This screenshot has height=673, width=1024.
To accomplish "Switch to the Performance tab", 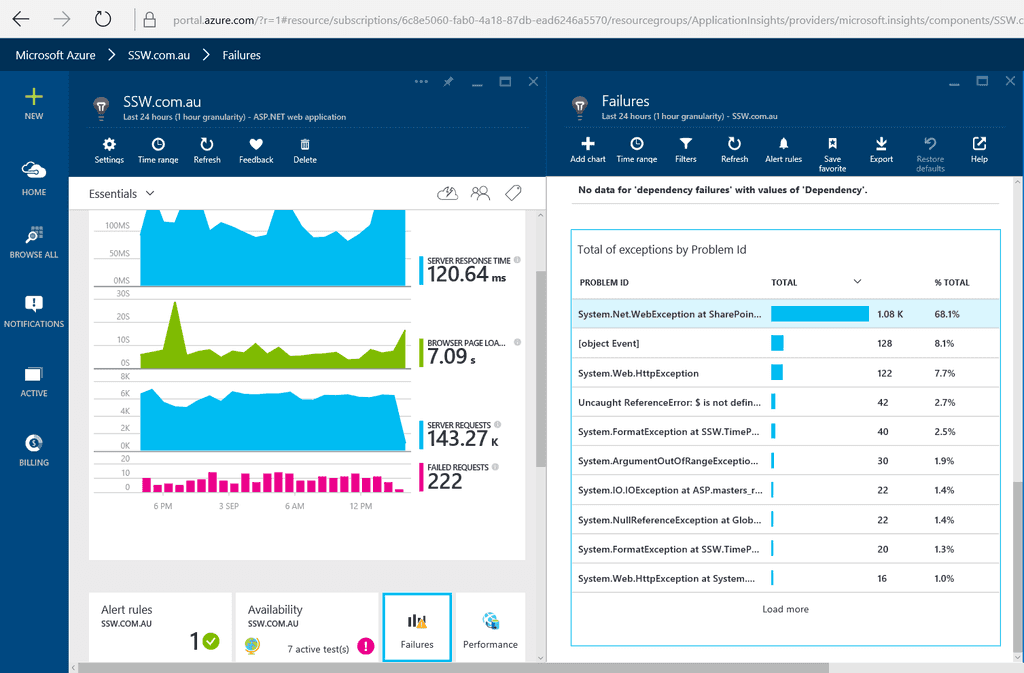I will pyautogui.click(x=489, y=627).
